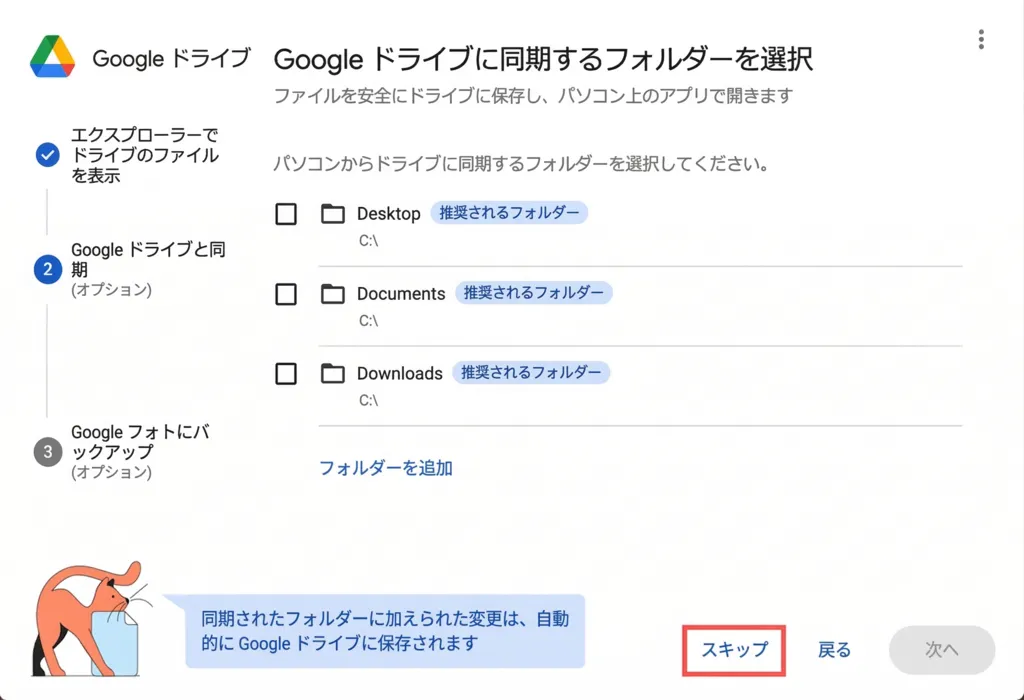Click the フォルダーを追加 link

click(x=385, y=468)
